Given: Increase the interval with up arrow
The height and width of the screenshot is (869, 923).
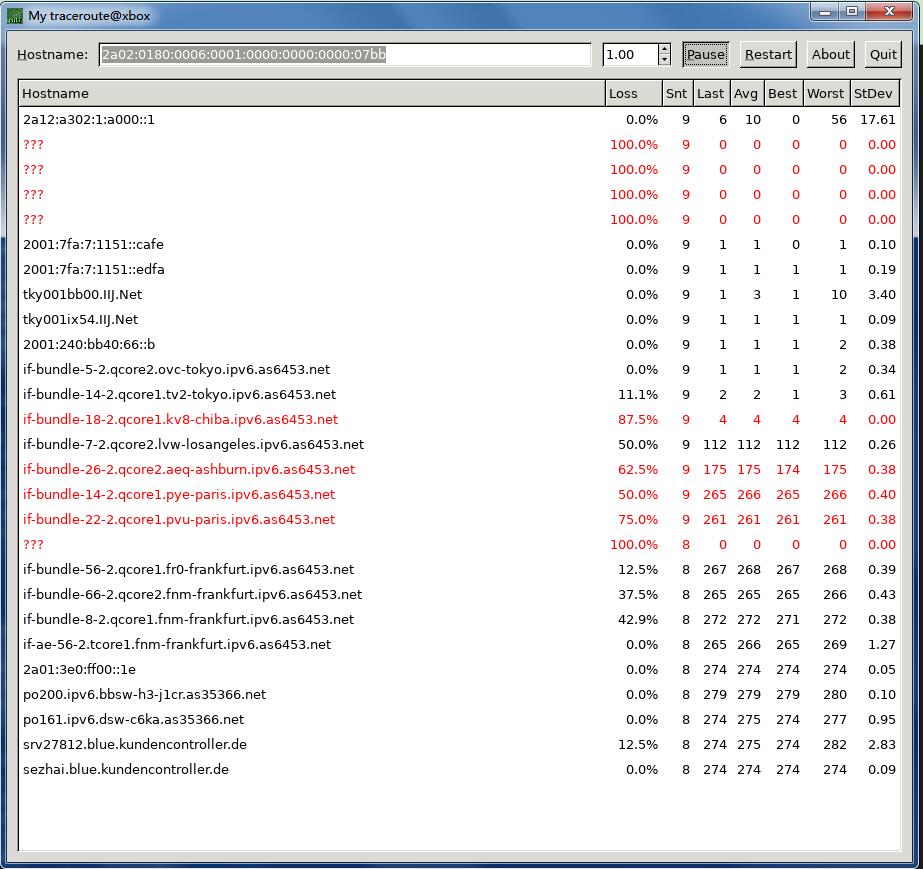Looking at the screenshot, I should (x=665, y=49).
